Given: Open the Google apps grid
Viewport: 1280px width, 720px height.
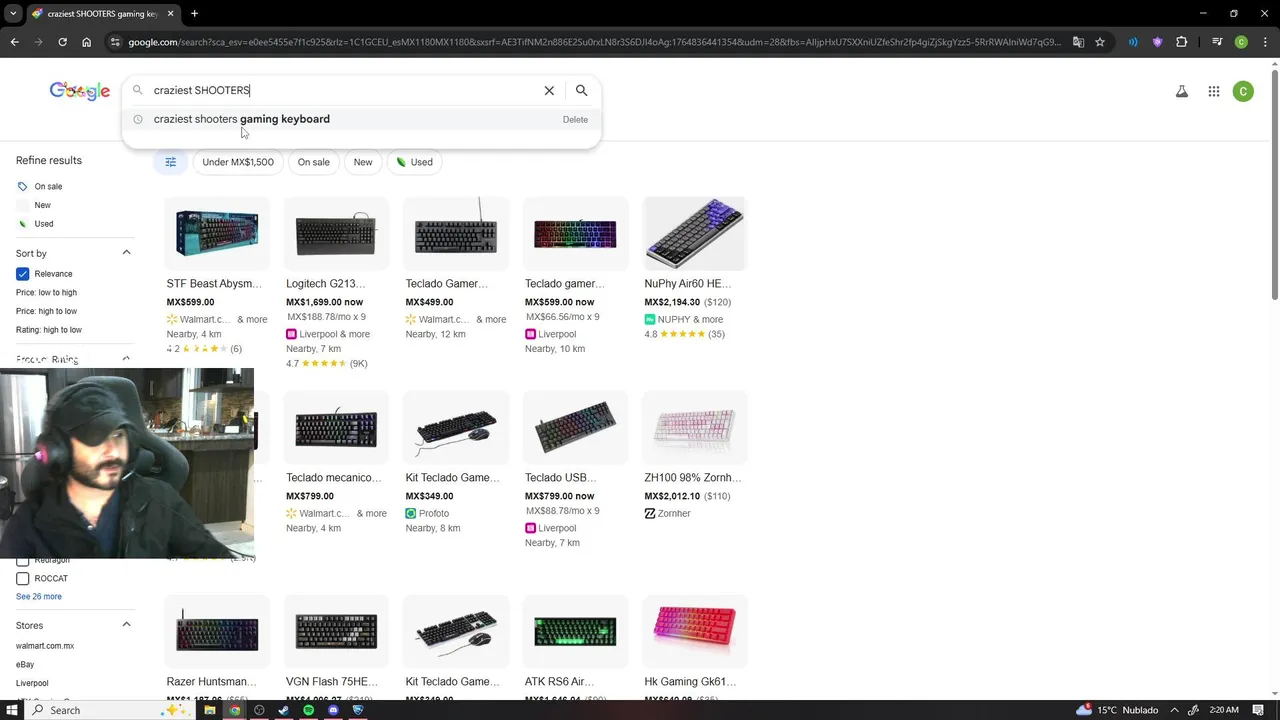Looking at the screenshot, I should pos(1213,91).
